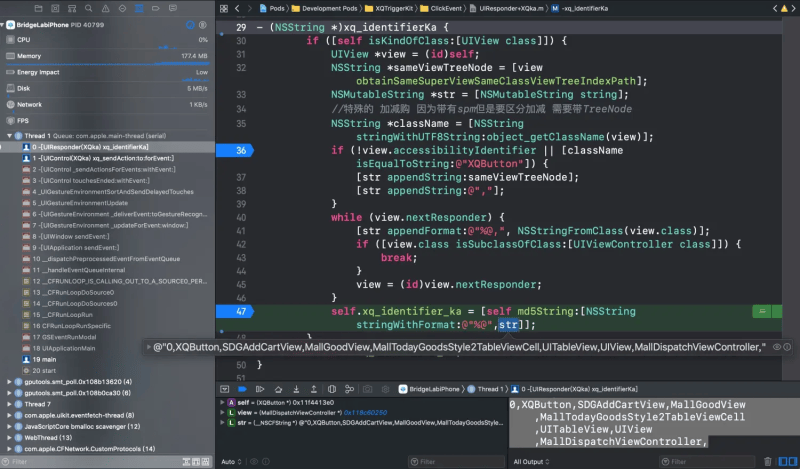Toggle the breakpoint on line 36

236,150
